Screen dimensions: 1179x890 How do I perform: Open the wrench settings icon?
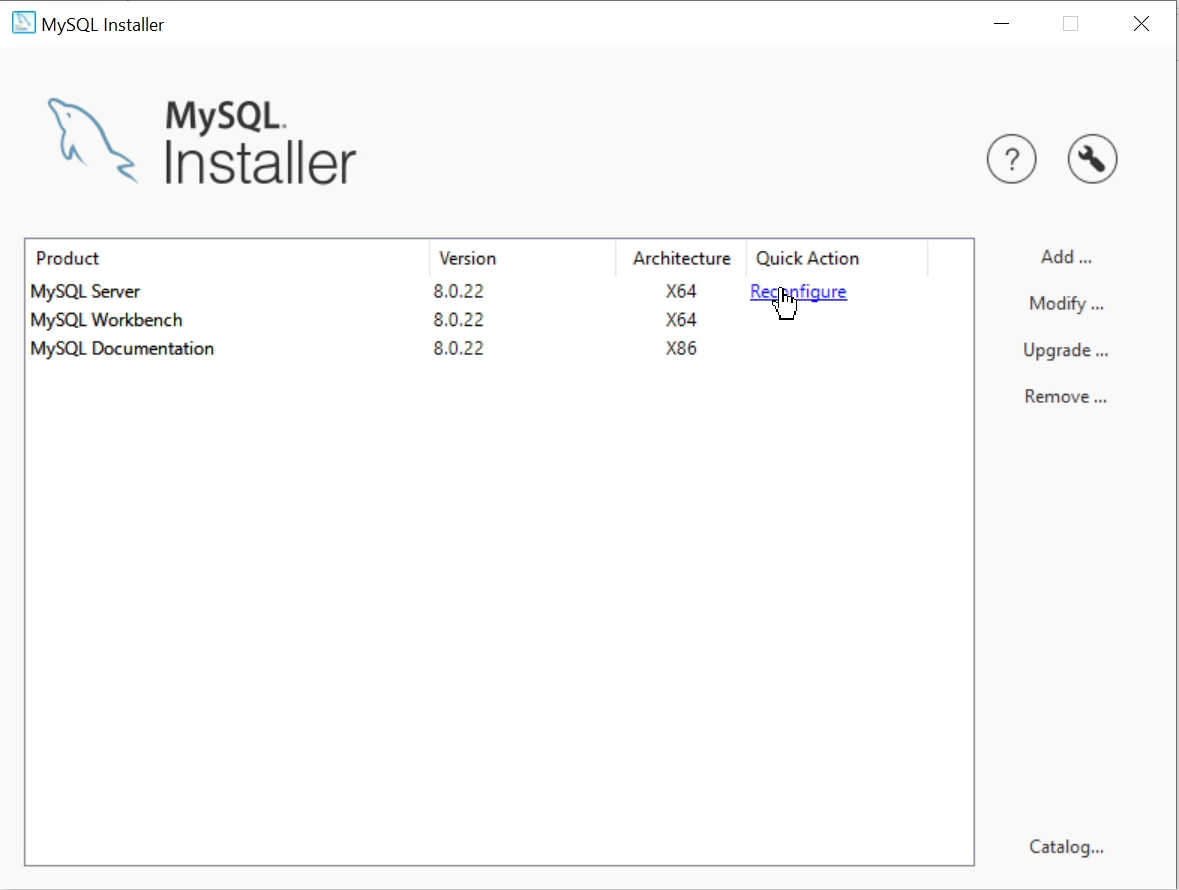(x=1092, y=159)
